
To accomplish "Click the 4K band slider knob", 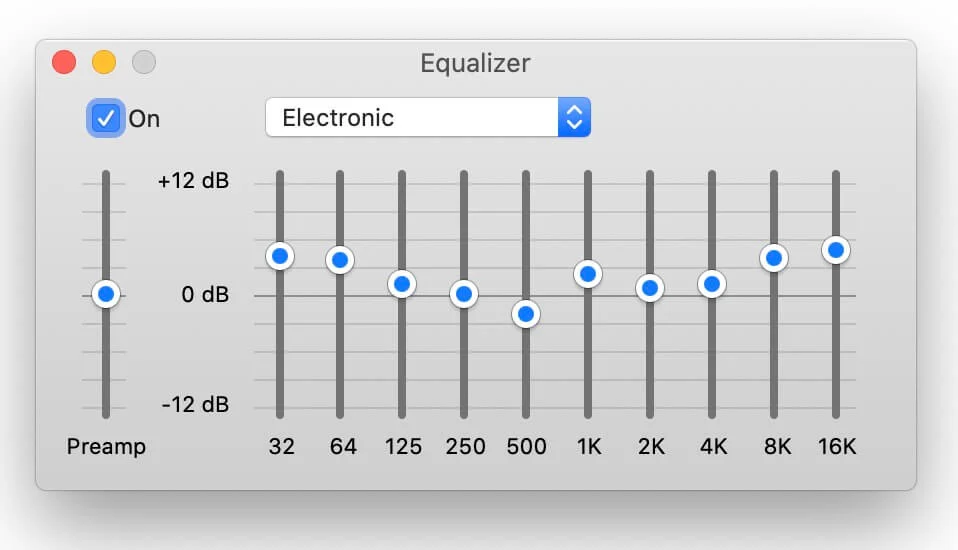I will pyautogui.click(x=712, y=284).
